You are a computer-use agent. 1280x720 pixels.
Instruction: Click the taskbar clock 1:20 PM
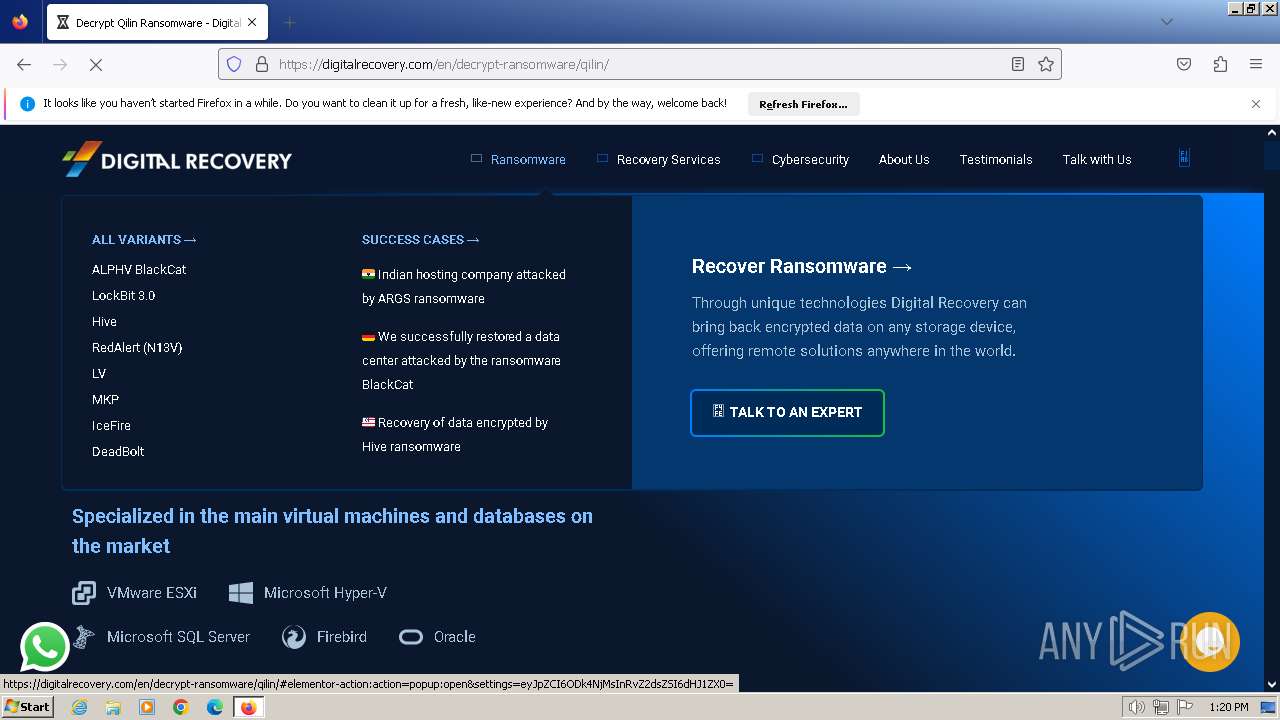[1229, 707]
